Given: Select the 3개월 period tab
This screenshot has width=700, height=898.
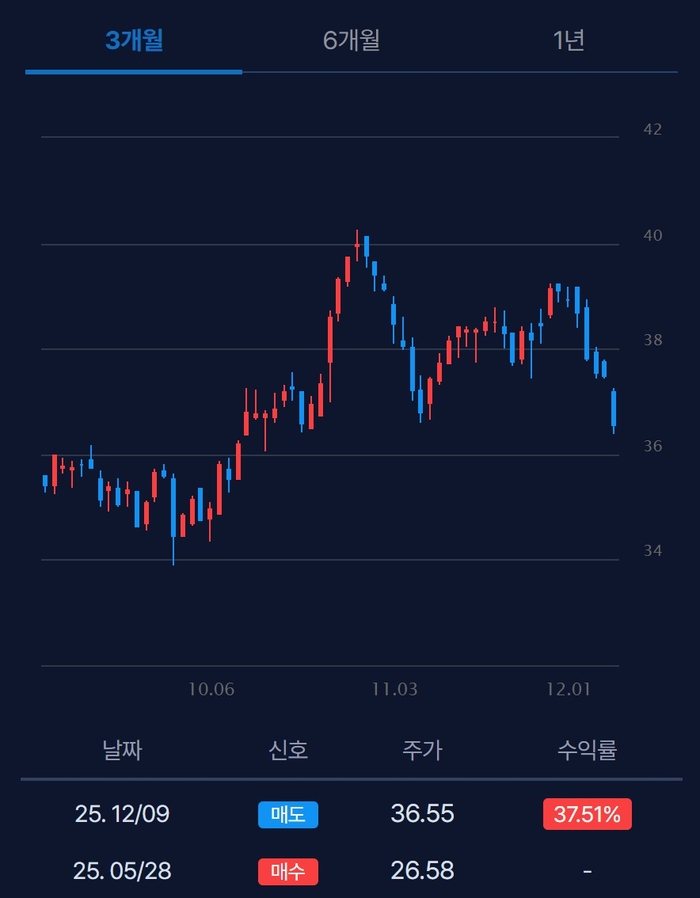Looking at the screenshot, I should coord(134,41).
